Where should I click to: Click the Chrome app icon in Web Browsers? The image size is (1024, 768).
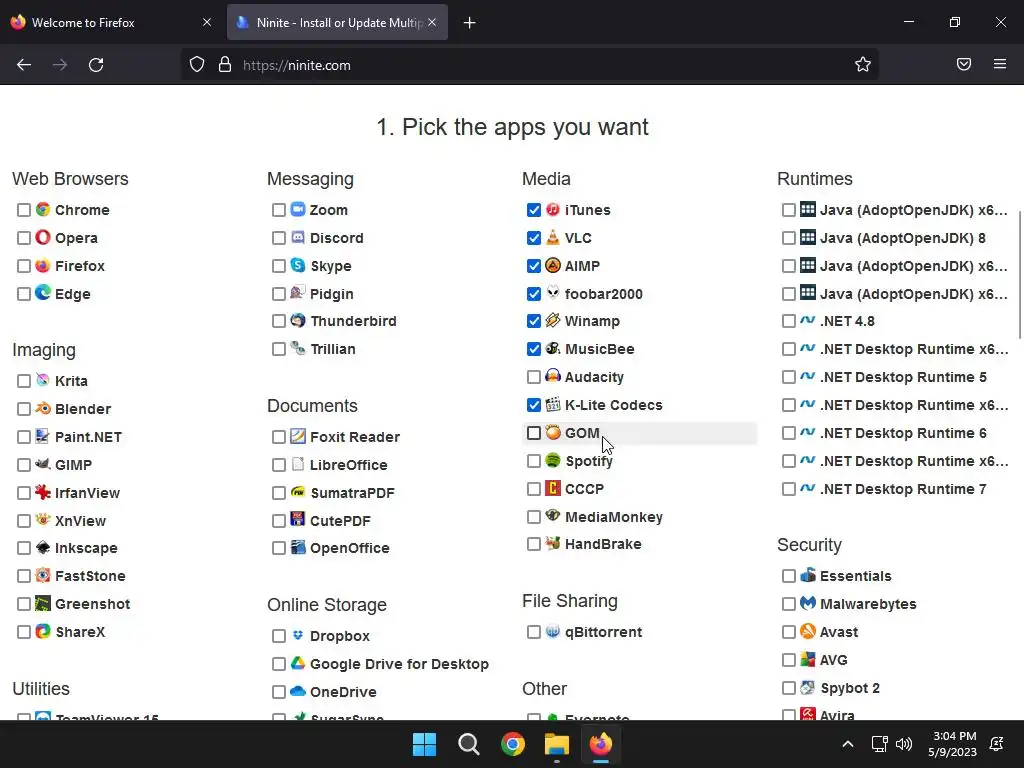click(43, 210)
